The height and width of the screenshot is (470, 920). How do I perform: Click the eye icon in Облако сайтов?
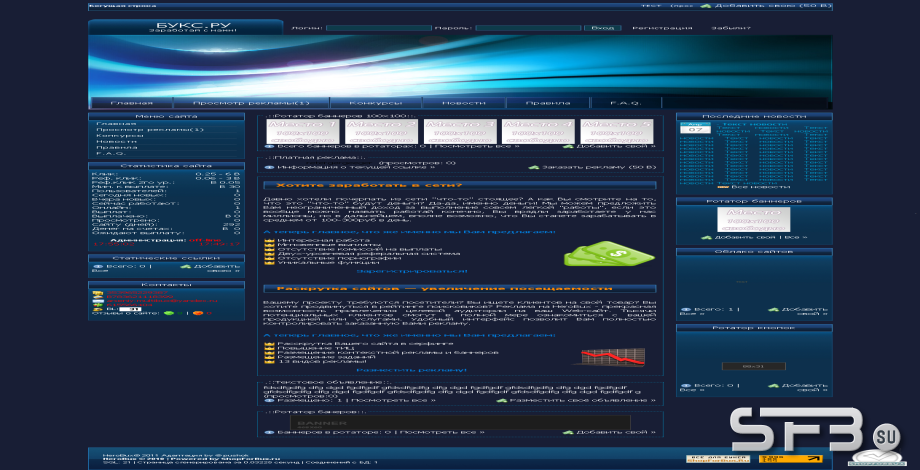click(685, 309)
